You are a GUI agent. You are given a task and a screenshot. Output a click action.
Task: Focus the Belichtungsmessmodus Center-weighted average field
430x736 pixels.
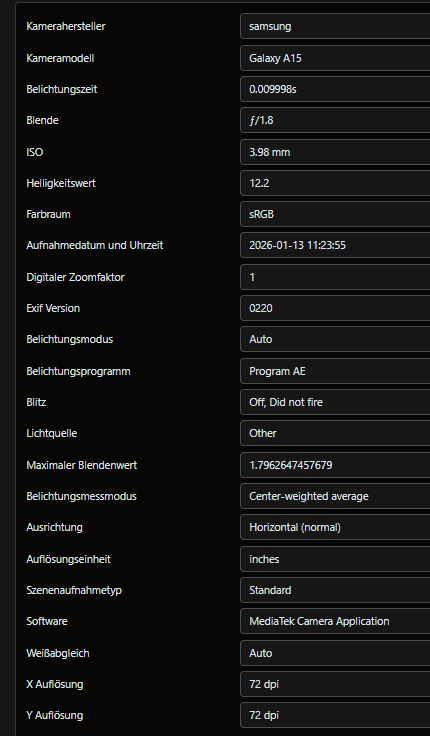point(335,496)
